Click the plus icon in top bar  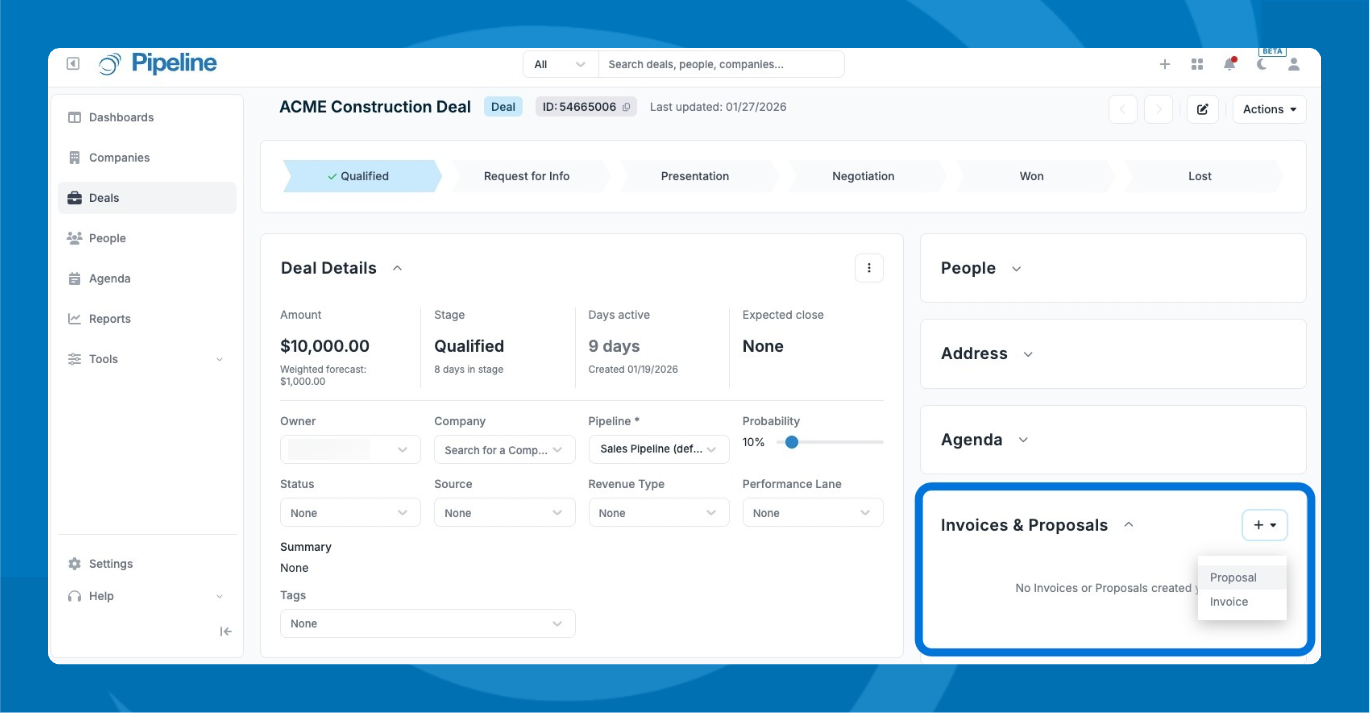(1165, 64)
